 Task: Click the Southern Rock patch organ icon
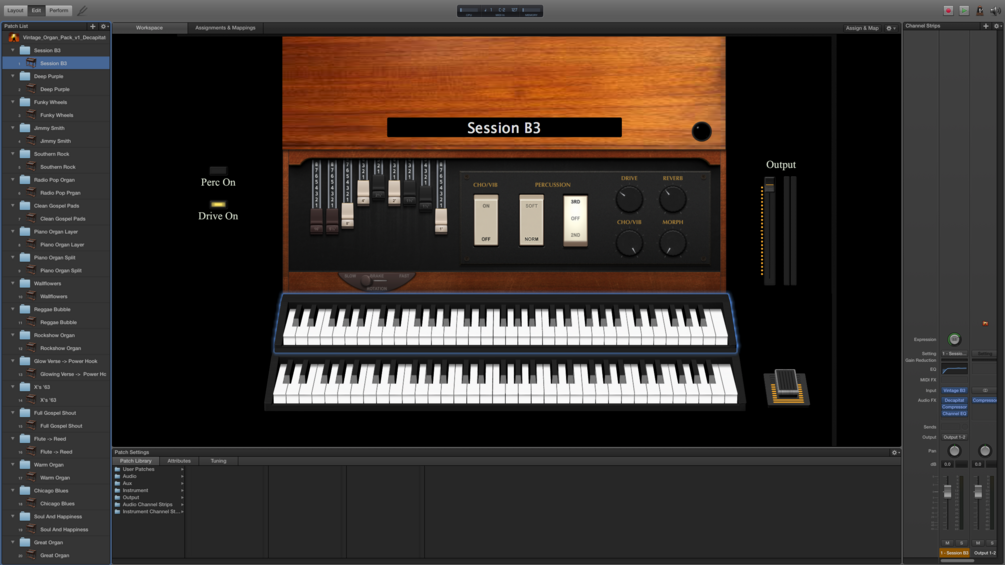31,167
